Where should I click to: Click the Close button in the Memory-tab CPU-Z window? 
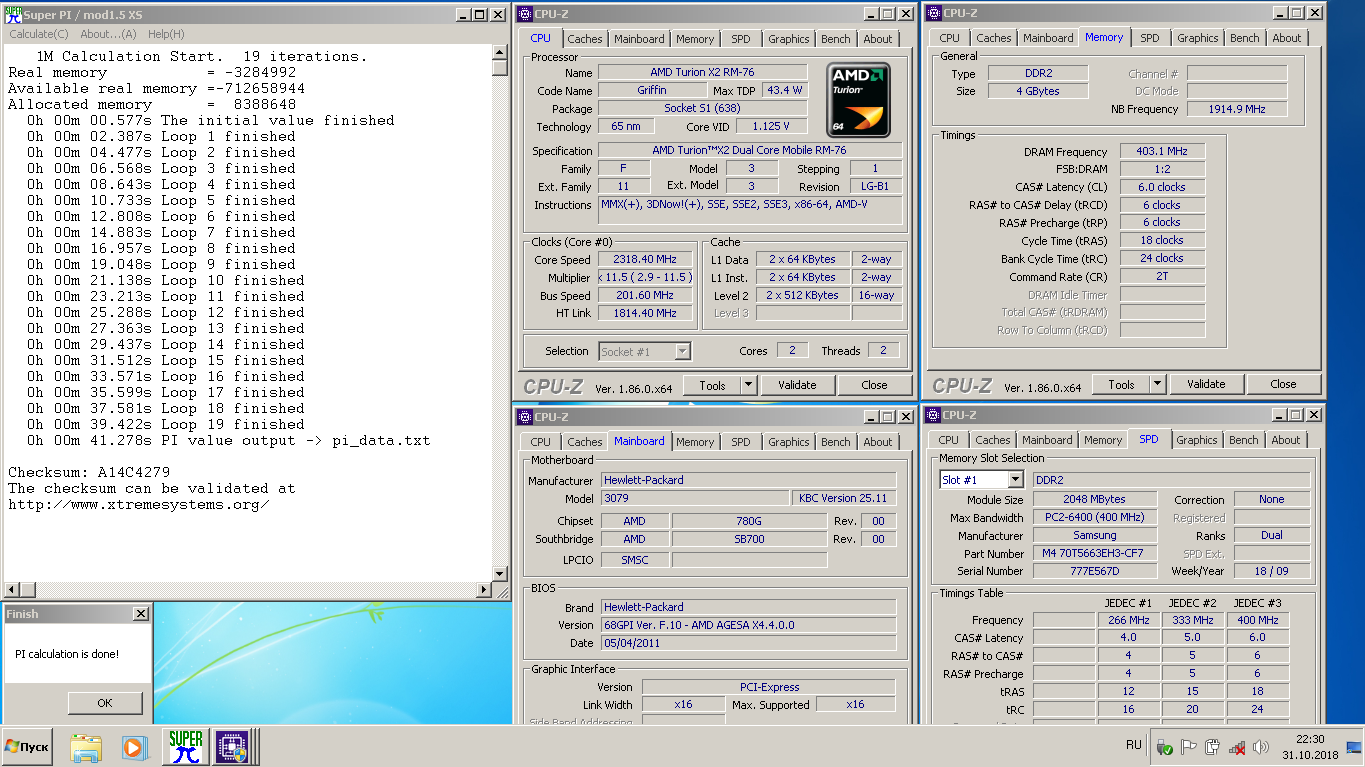tap(1283, 384)
